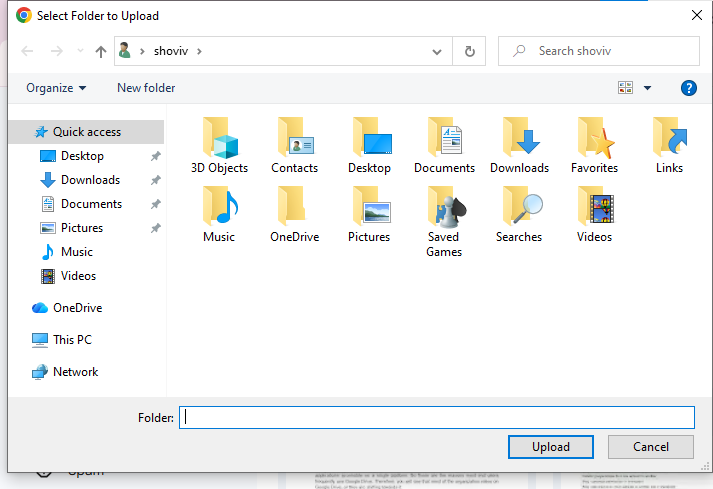Select Quick access in navigation pane

coord(86,132)
